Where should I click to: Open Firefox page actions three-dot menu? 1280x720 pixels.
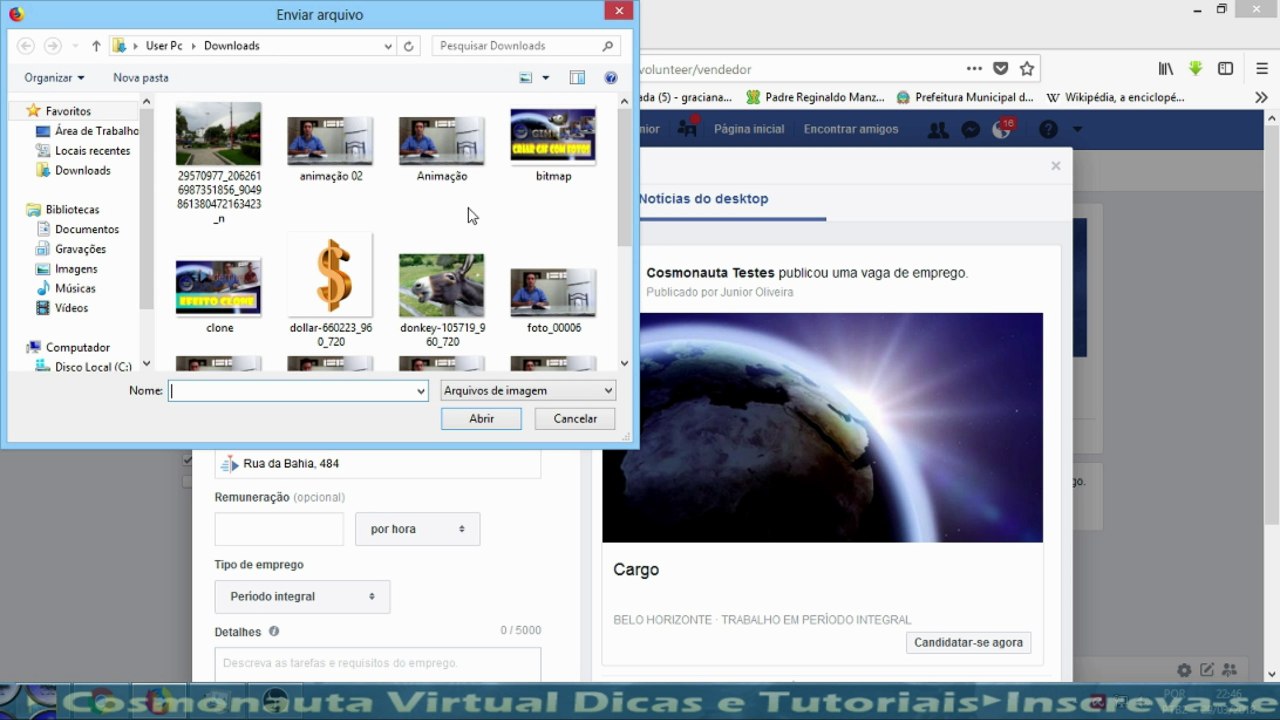(974, 69)
